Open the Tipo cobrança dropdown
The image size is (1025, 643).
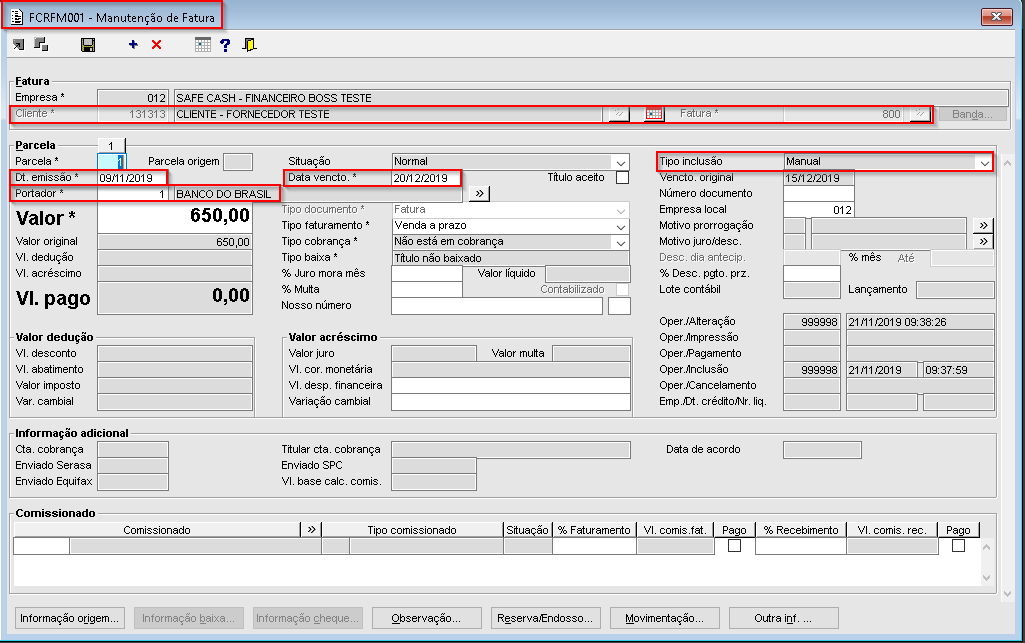pos(620,242)
